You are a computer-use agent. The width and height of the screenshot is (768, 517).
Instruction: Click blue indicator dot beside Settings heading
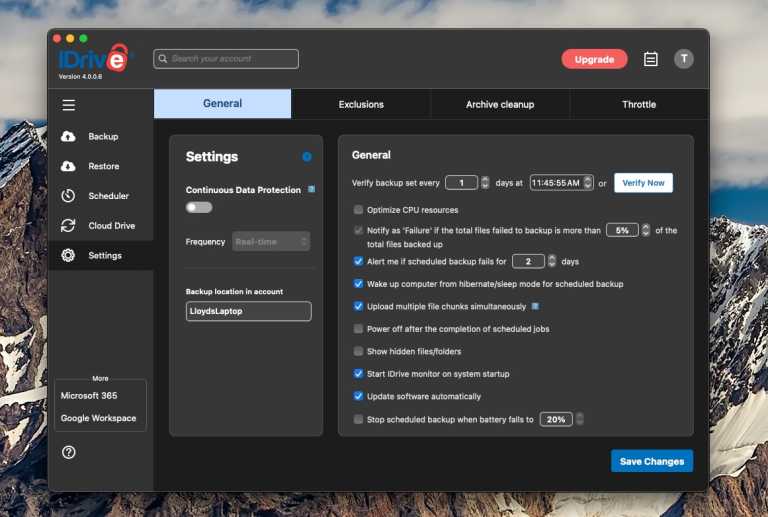point(307,157)
